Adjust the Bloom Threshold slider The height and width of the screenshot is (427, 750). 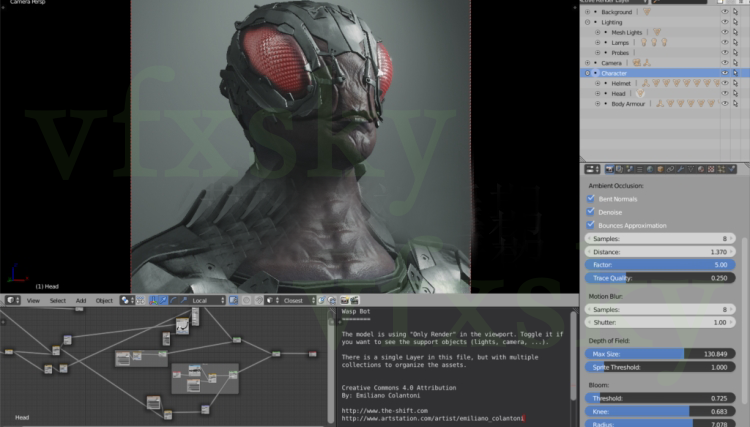click(660, 398)
